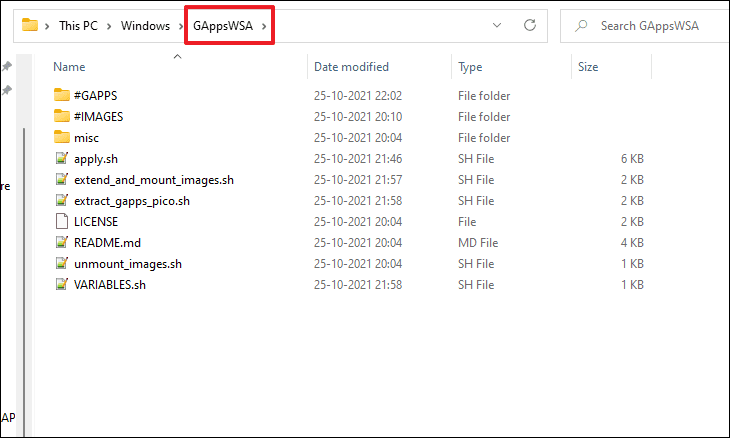Viewport: 730px width, 438px height.
Task: Click the apply.sh file icon
Action: [x=61, y=158]
